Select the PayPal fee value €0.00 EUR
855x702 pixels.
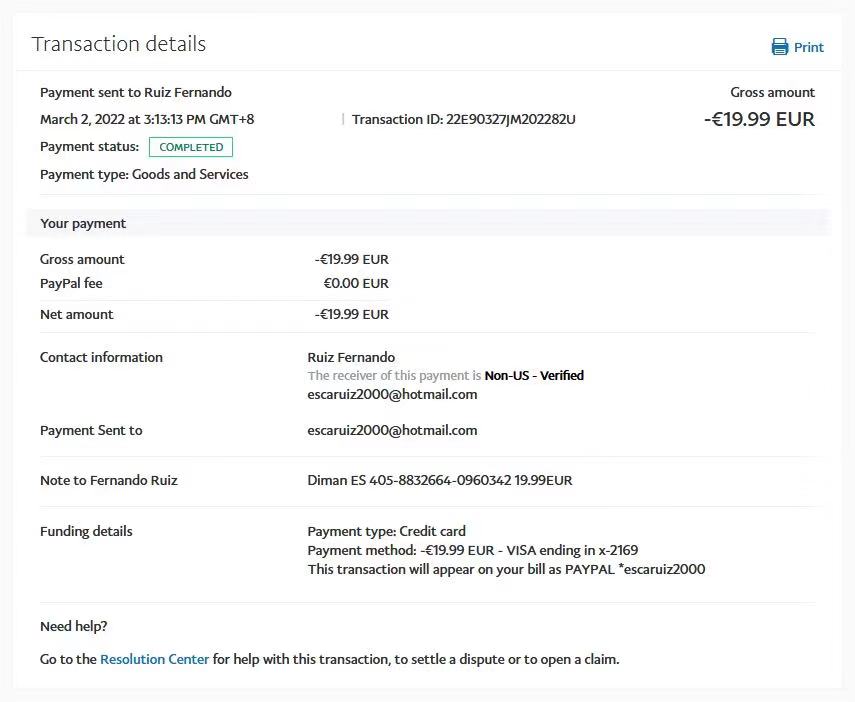tap(355, 283)
